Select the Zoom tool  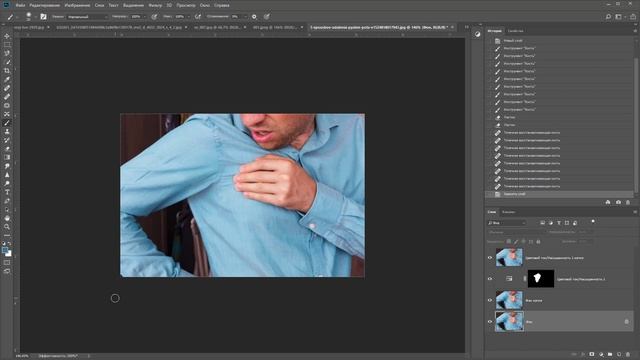tap(7, 227)
